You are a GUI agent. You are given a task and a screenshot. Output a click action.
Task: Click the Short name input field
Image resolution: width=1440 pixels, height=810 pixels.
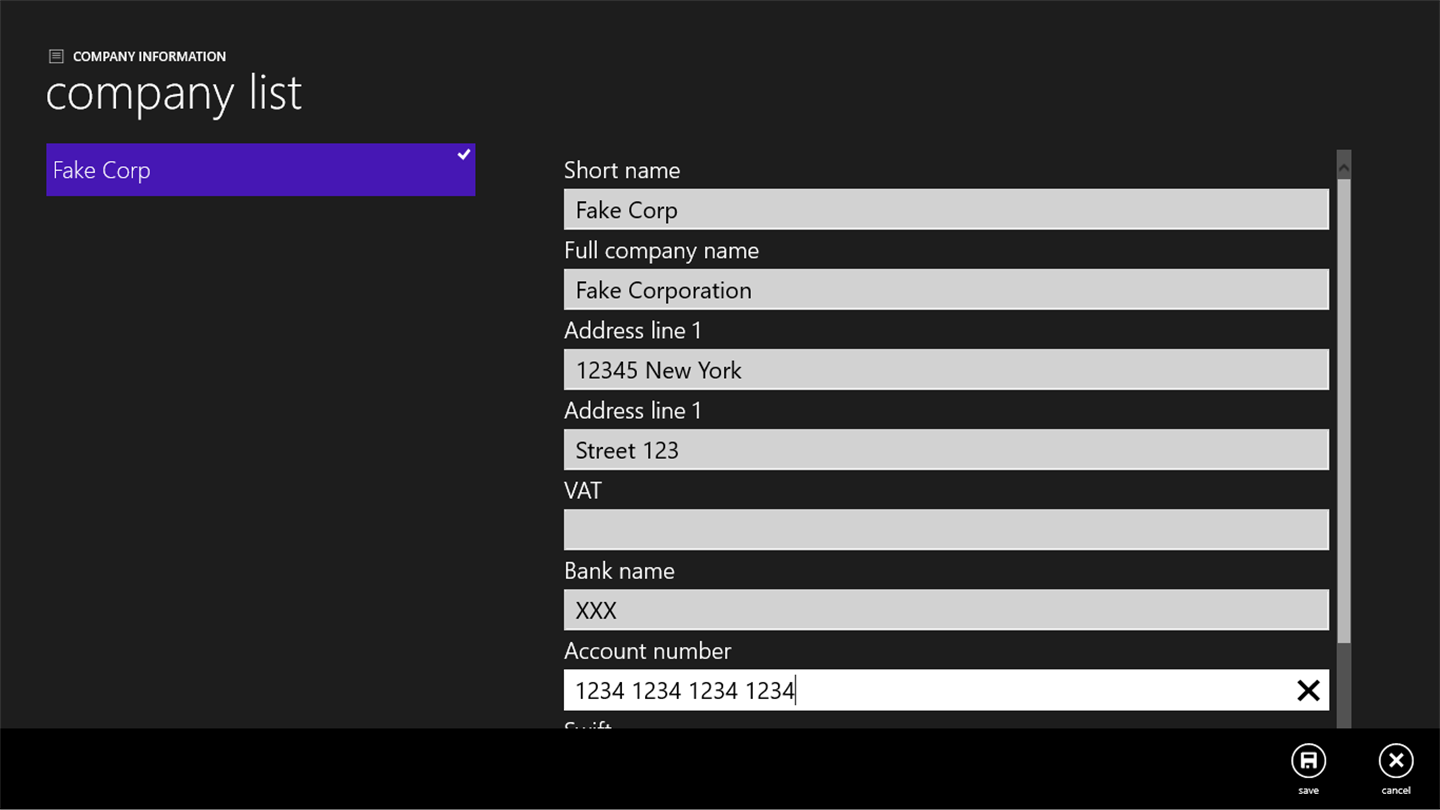[946, 209]
